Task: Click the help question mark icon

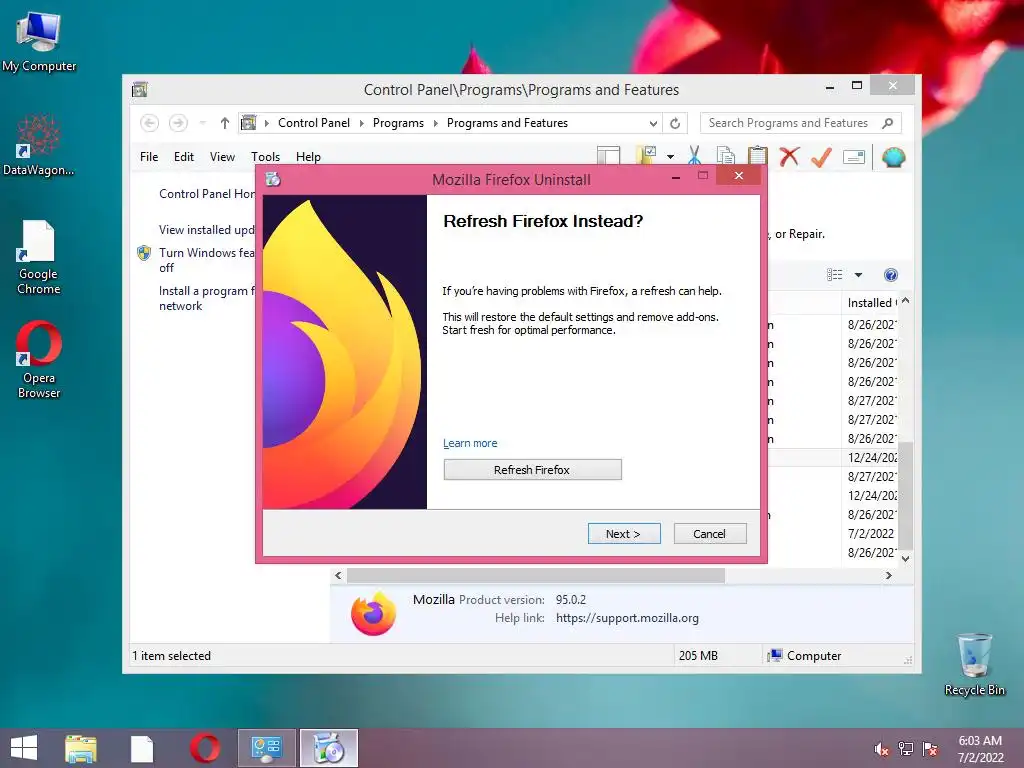Action: [891, 275]
